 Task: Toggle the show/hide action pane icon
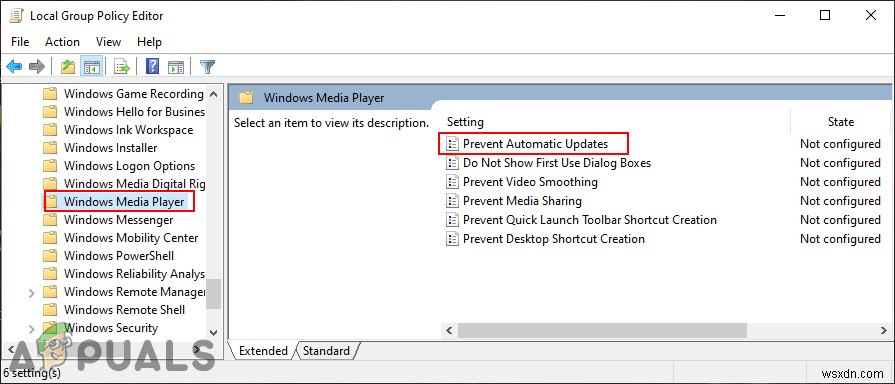pos(176,67)
